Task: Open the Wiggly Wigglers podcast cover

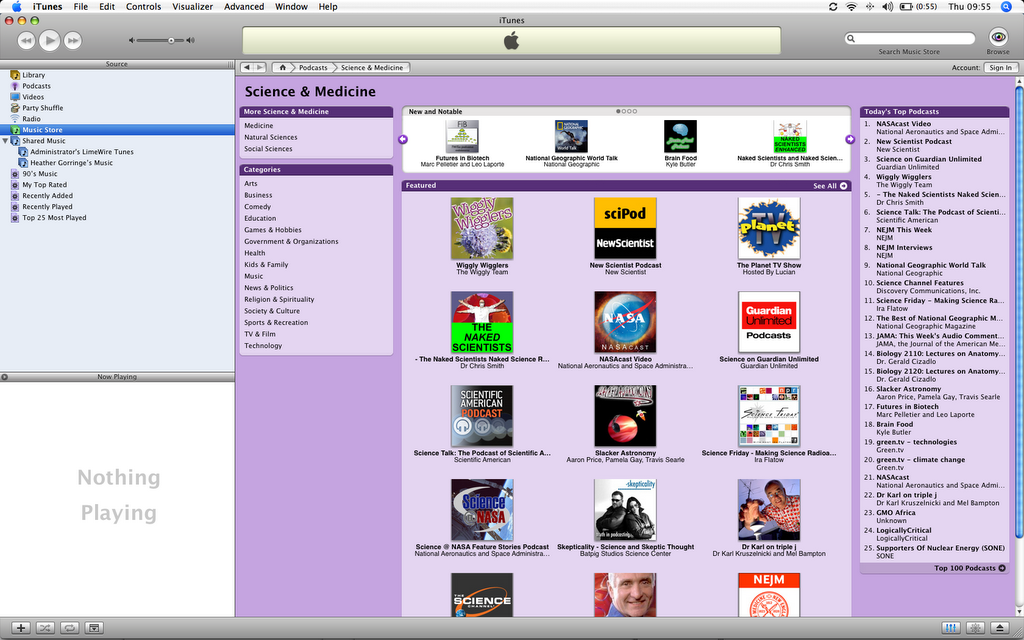Action: pos(482,229)
